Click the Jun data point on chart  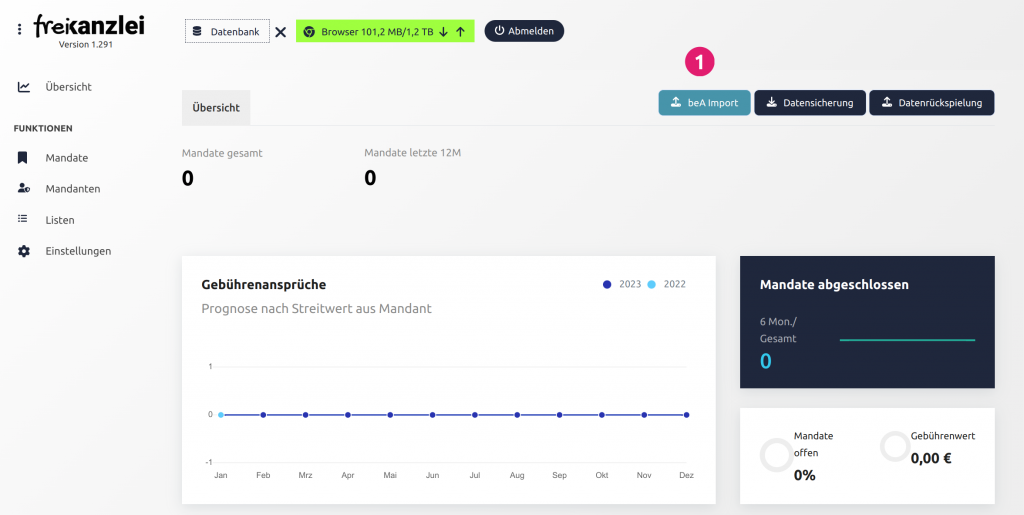(x=432, y=414)
